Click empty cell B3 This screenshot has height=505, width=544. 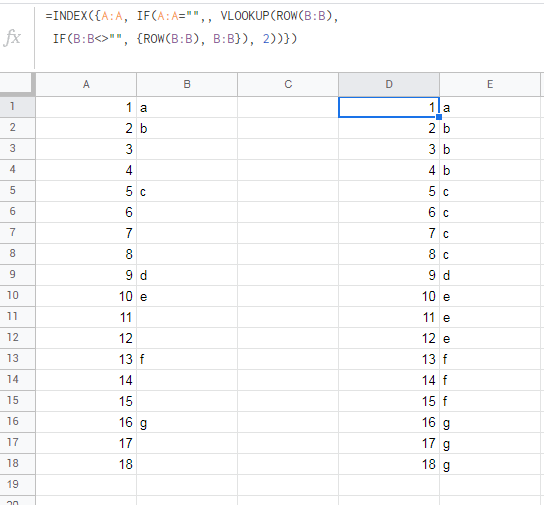pyautogui.click(x=187, y=149)
